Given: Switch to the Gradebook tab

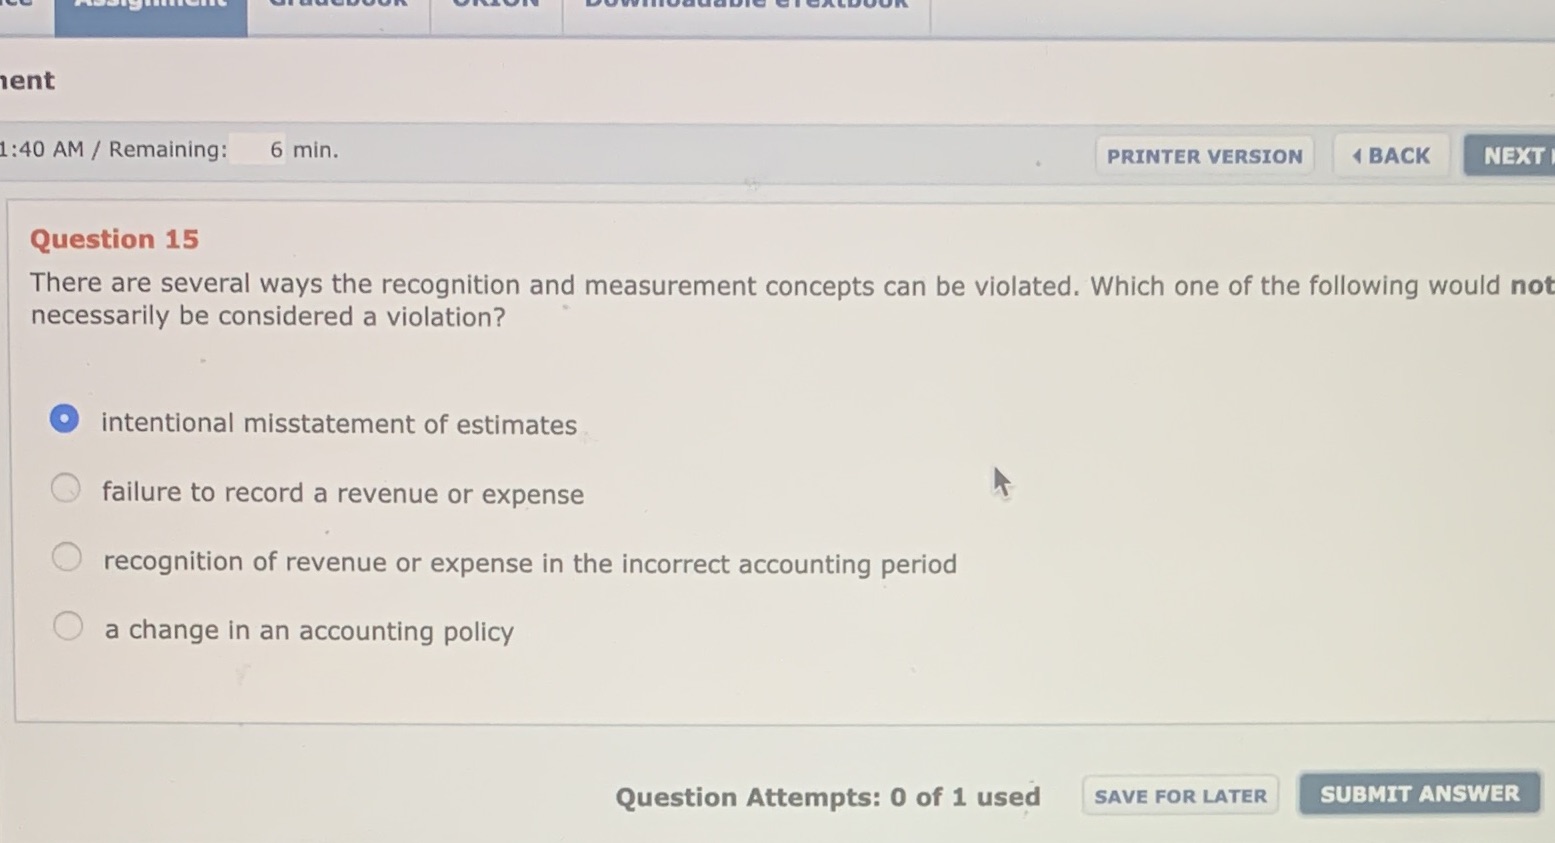Looking at the screenshot, I should [337, 10].
